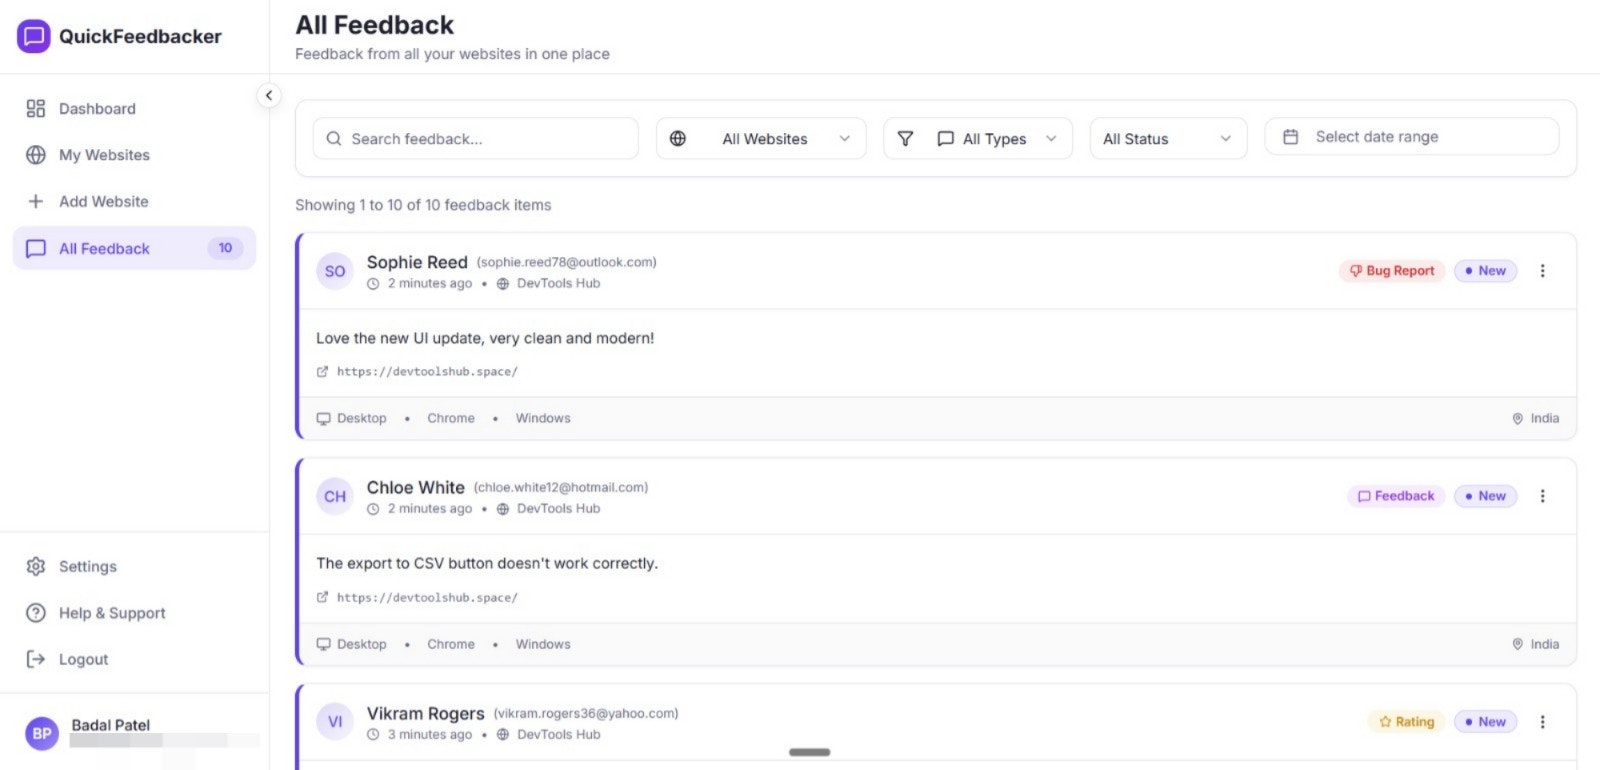The image size is (1600, 770).
Task: Click the Help question-mark icon
Action: 36,613
